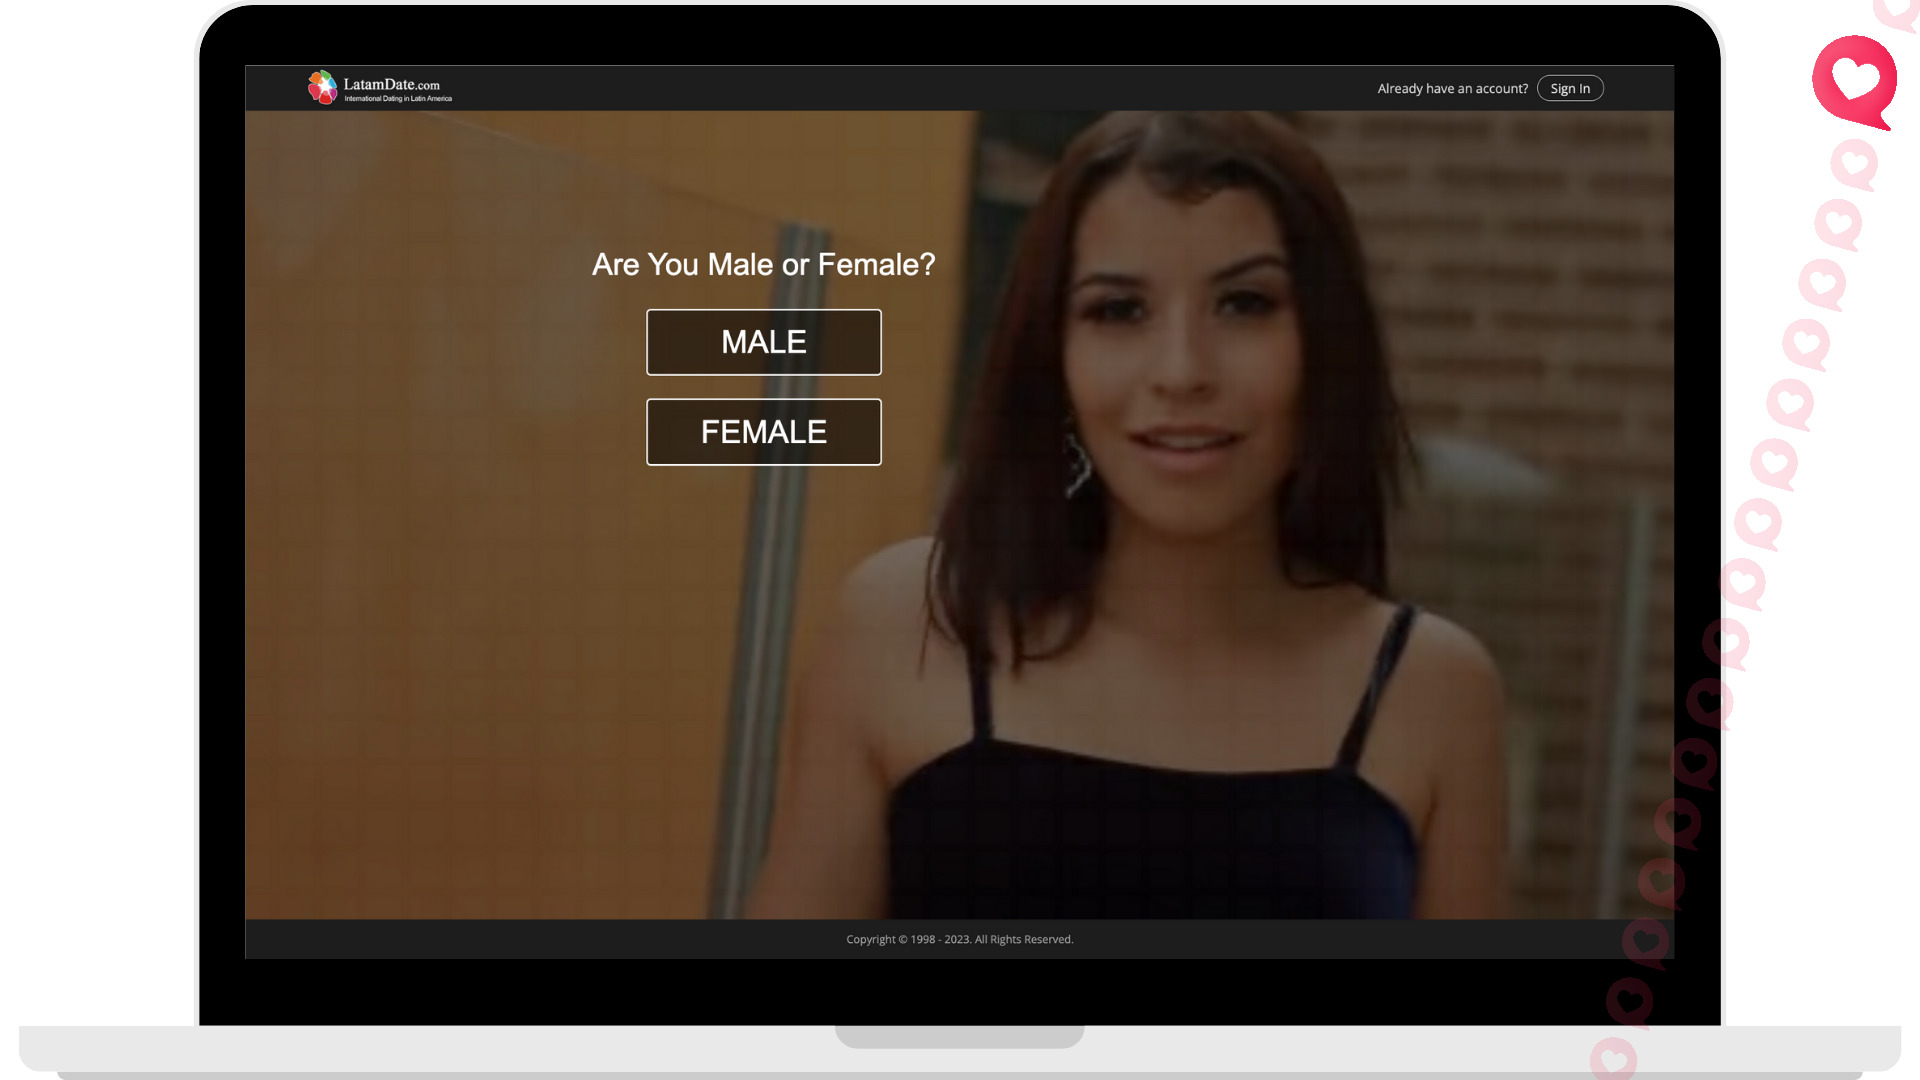Click the dark header bar of the site
This screenshot has width=1920, height=1080.
point(900,88)
